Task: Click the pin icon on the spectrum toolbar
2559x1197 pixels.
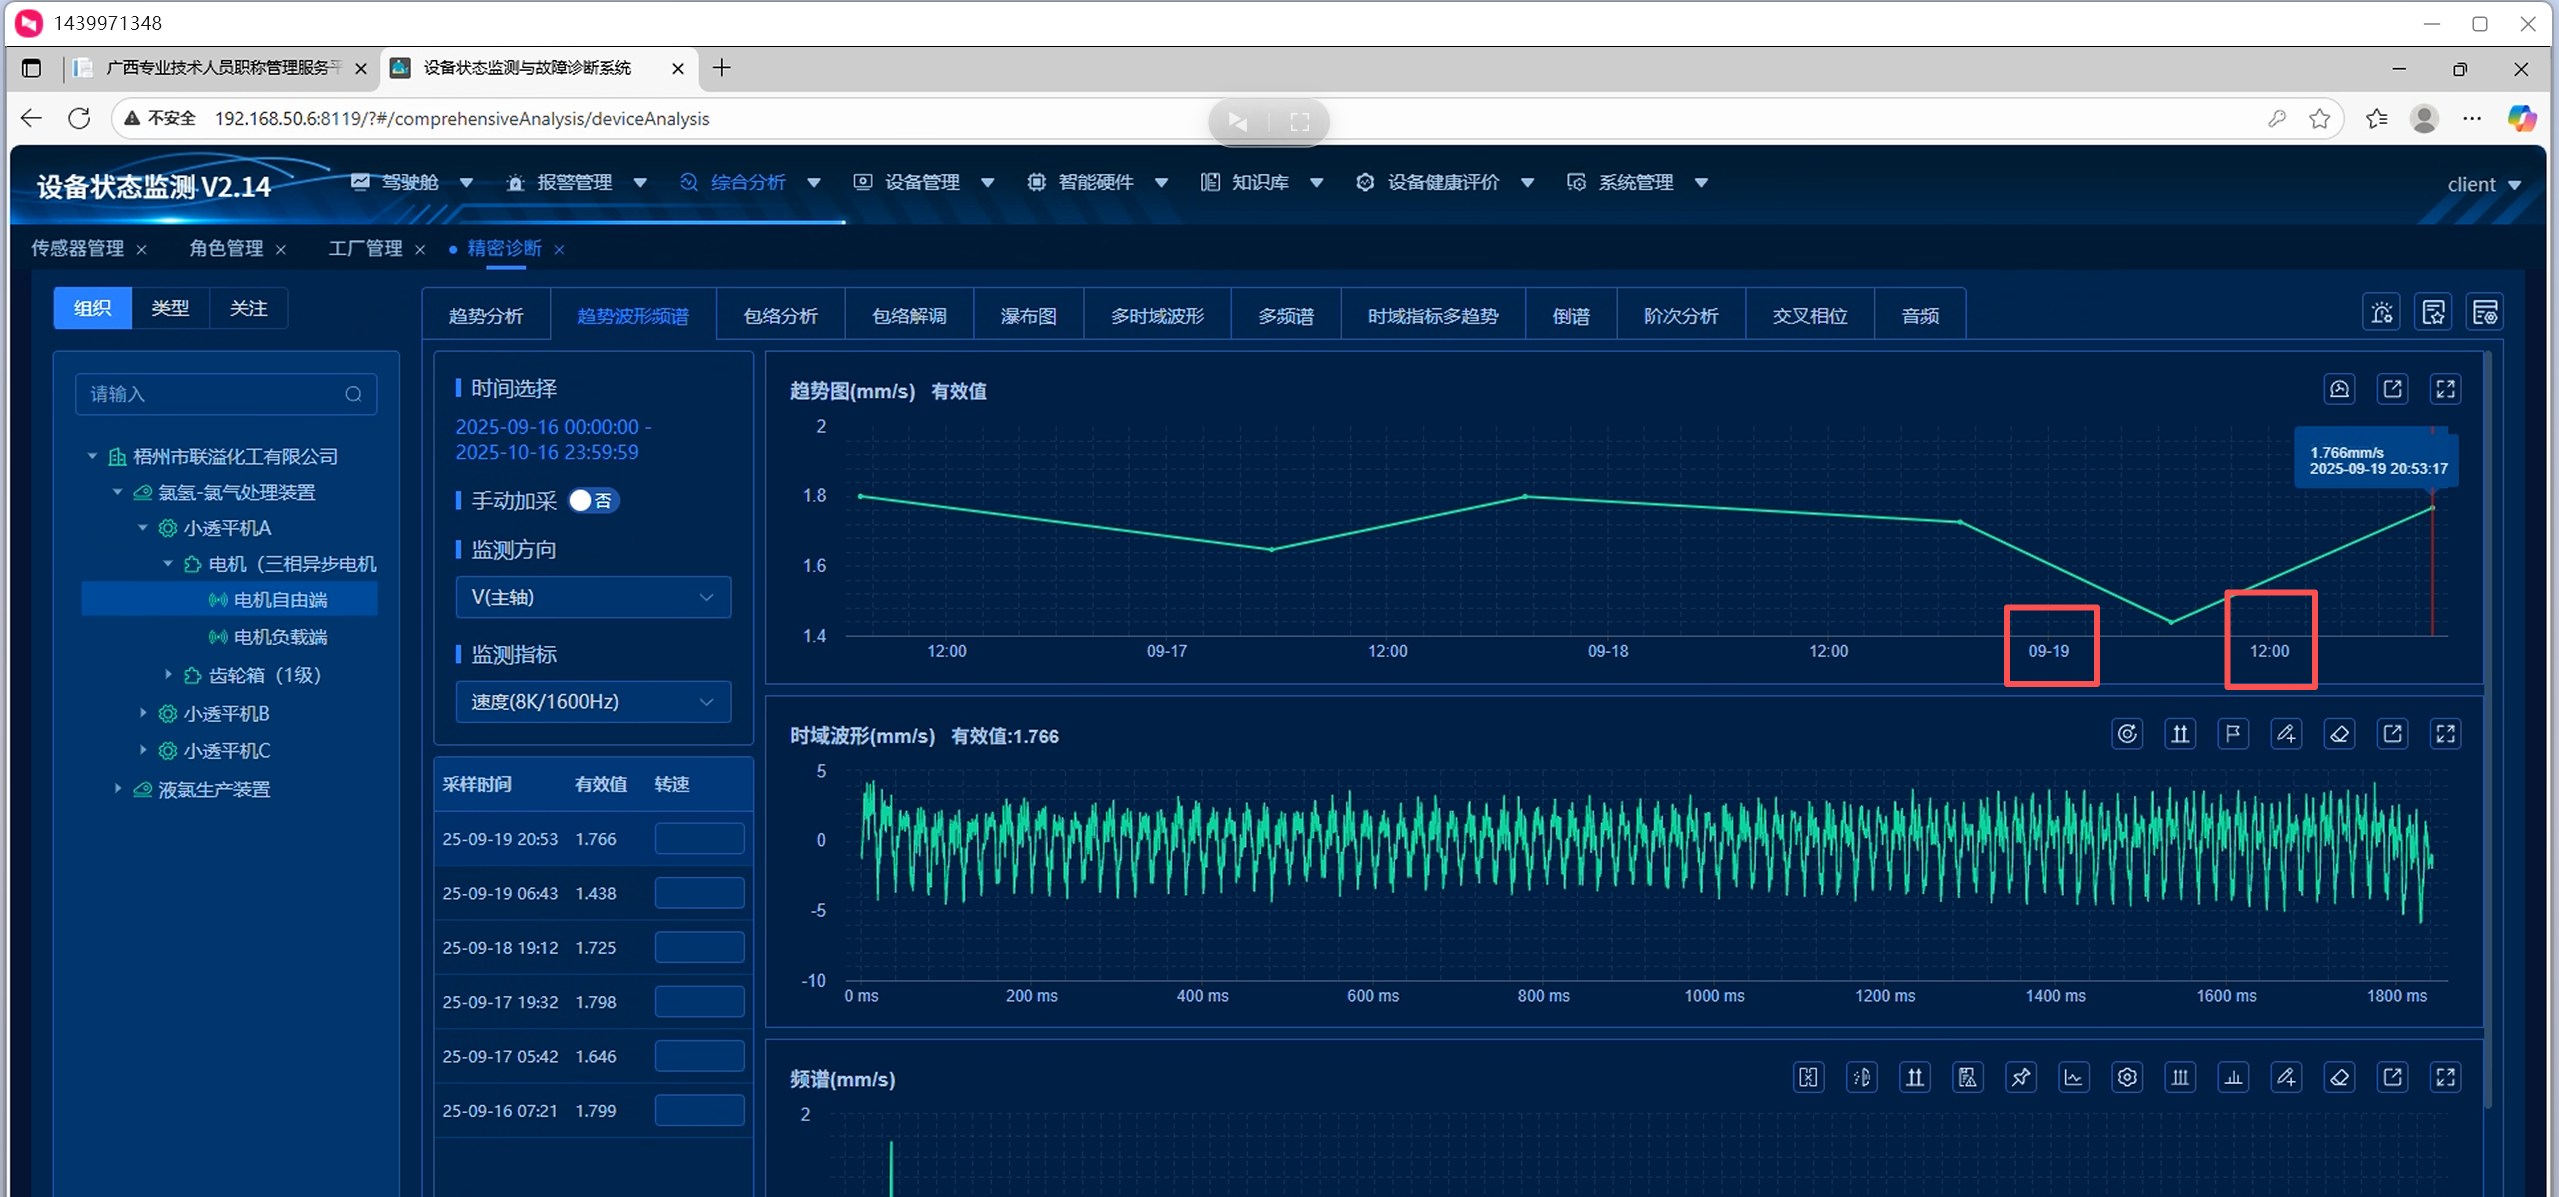Action: click(x=2020, y=1077)
